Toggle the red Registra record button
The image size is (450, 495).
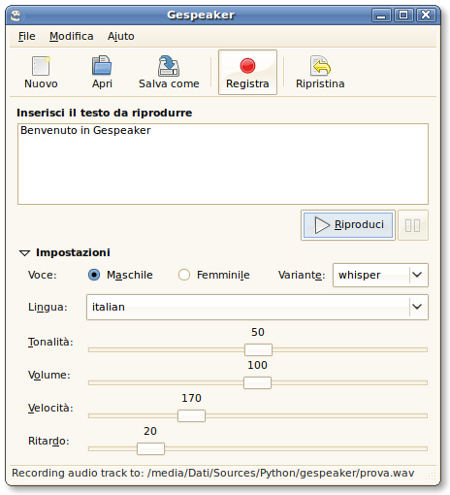[247, 72]
